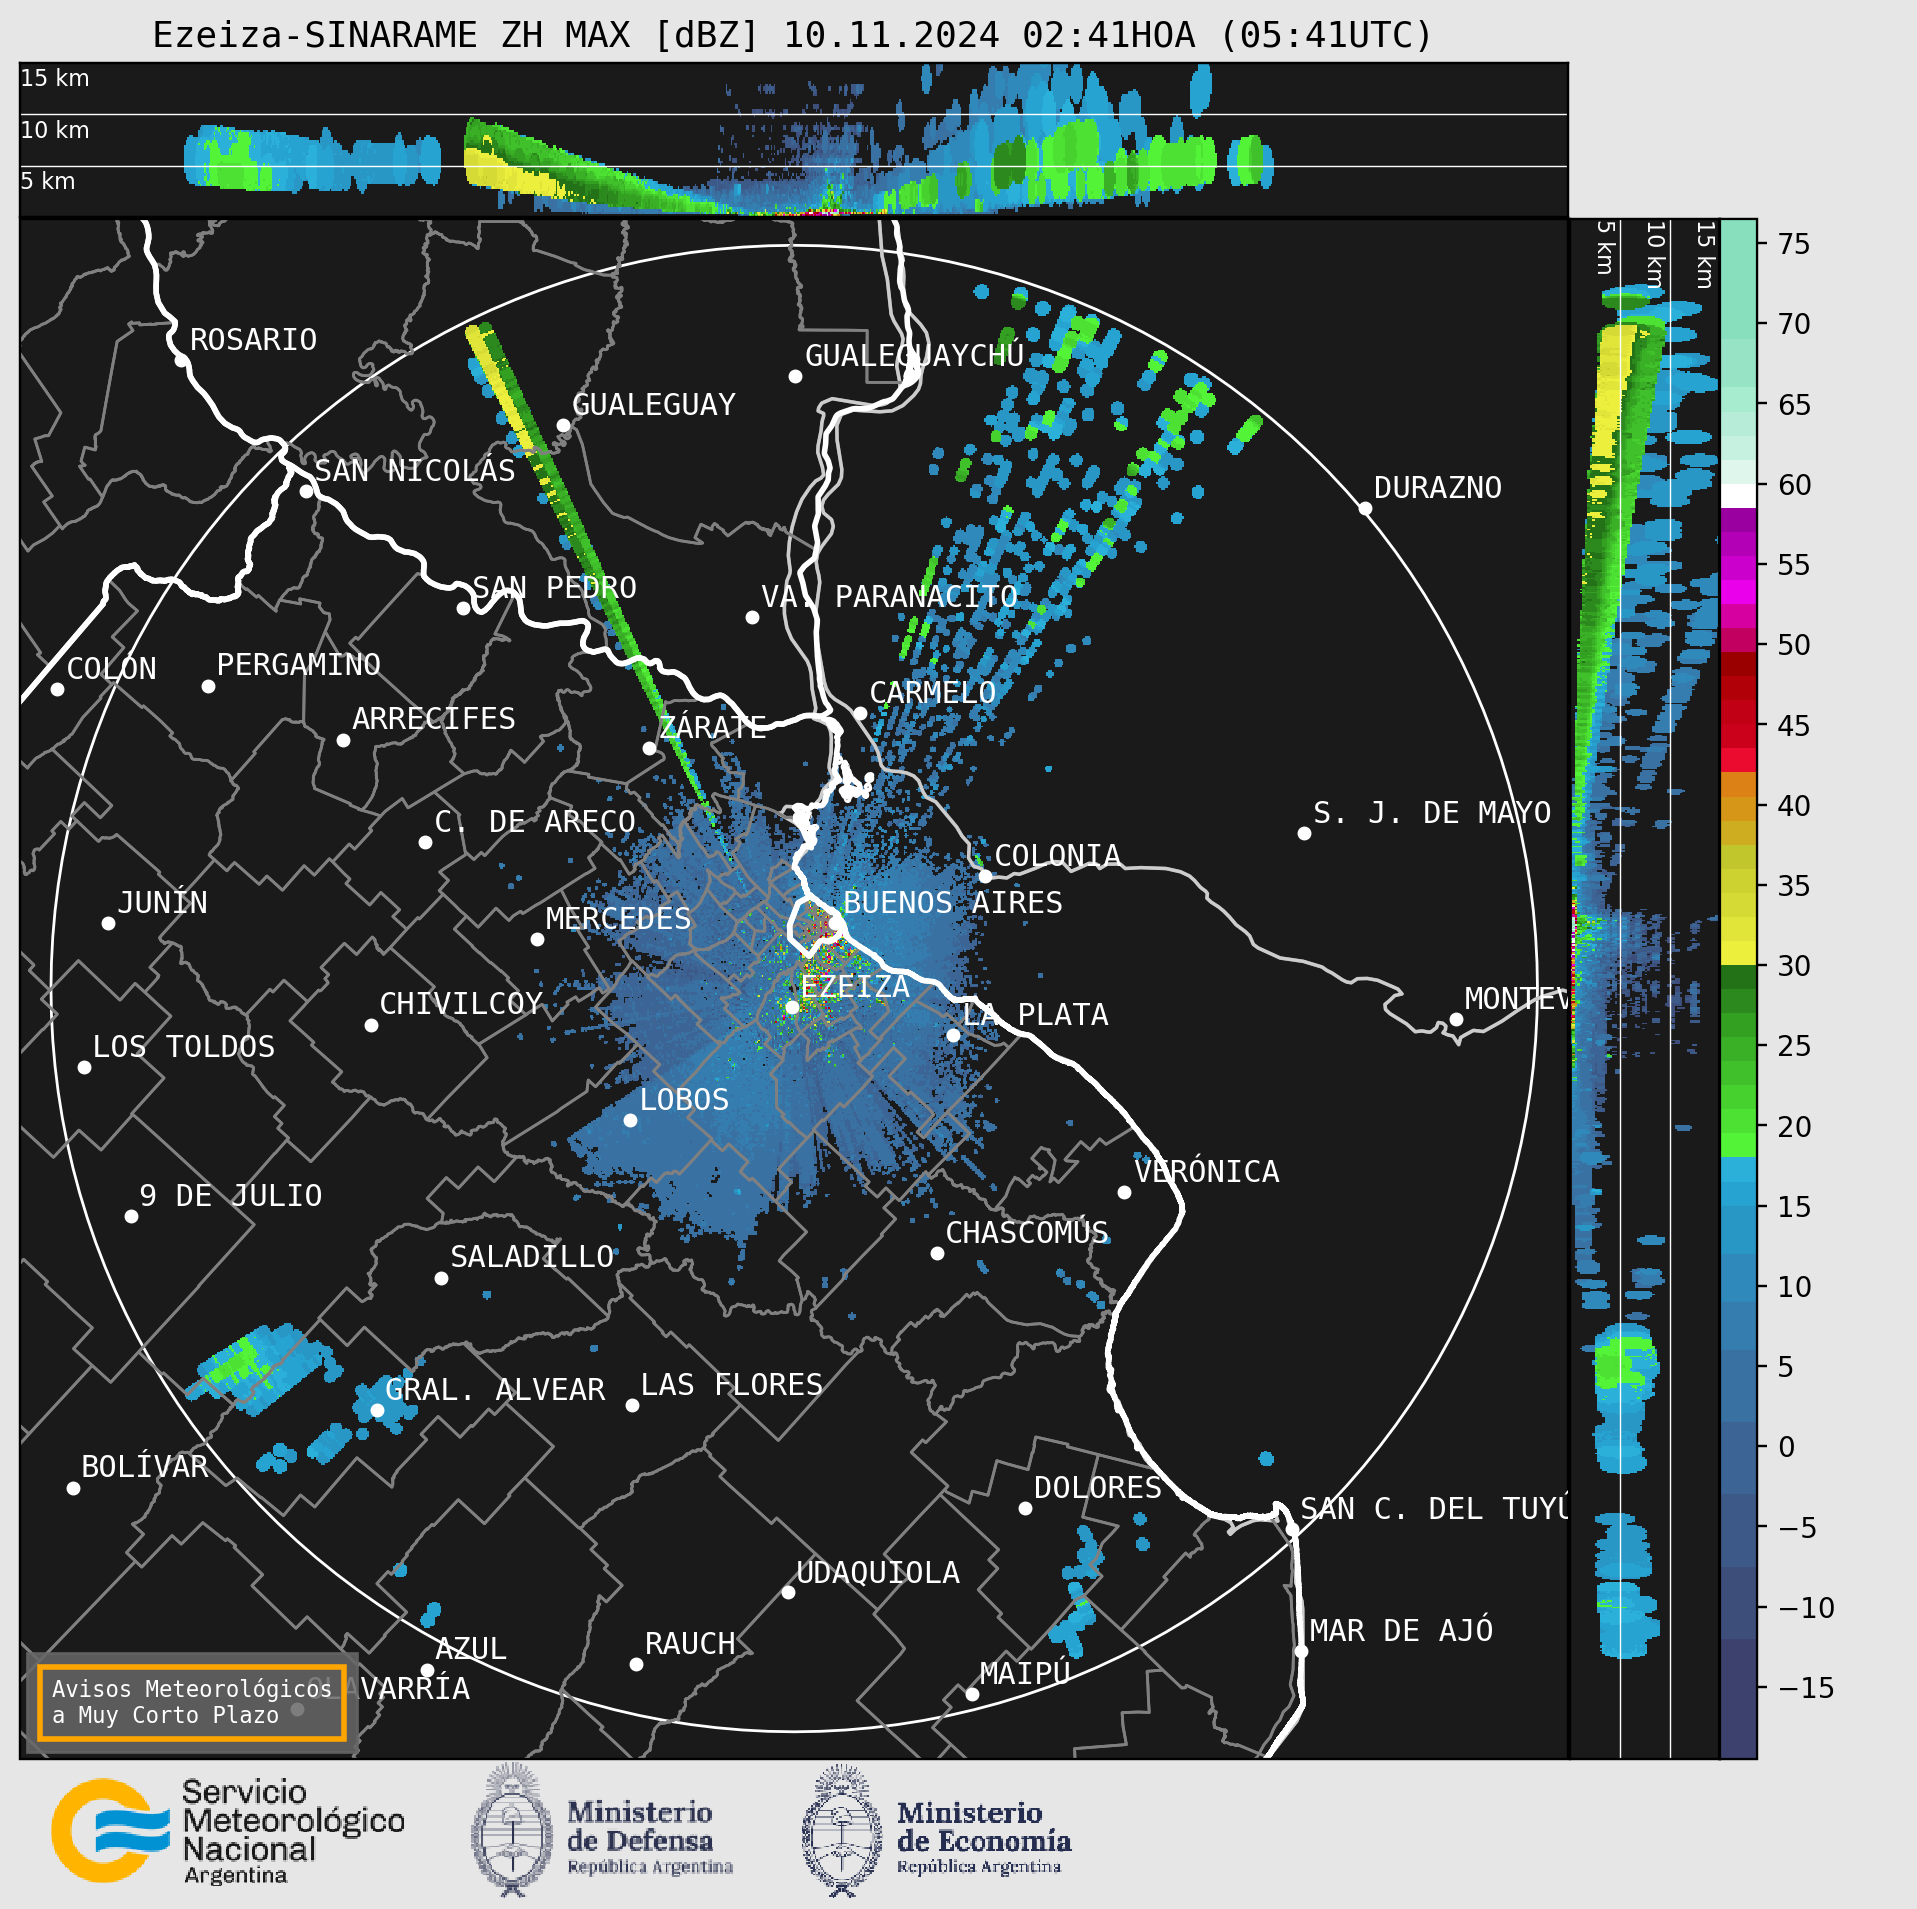
Task: Click the RAUCH label
Action: (x=689, y=1644)
